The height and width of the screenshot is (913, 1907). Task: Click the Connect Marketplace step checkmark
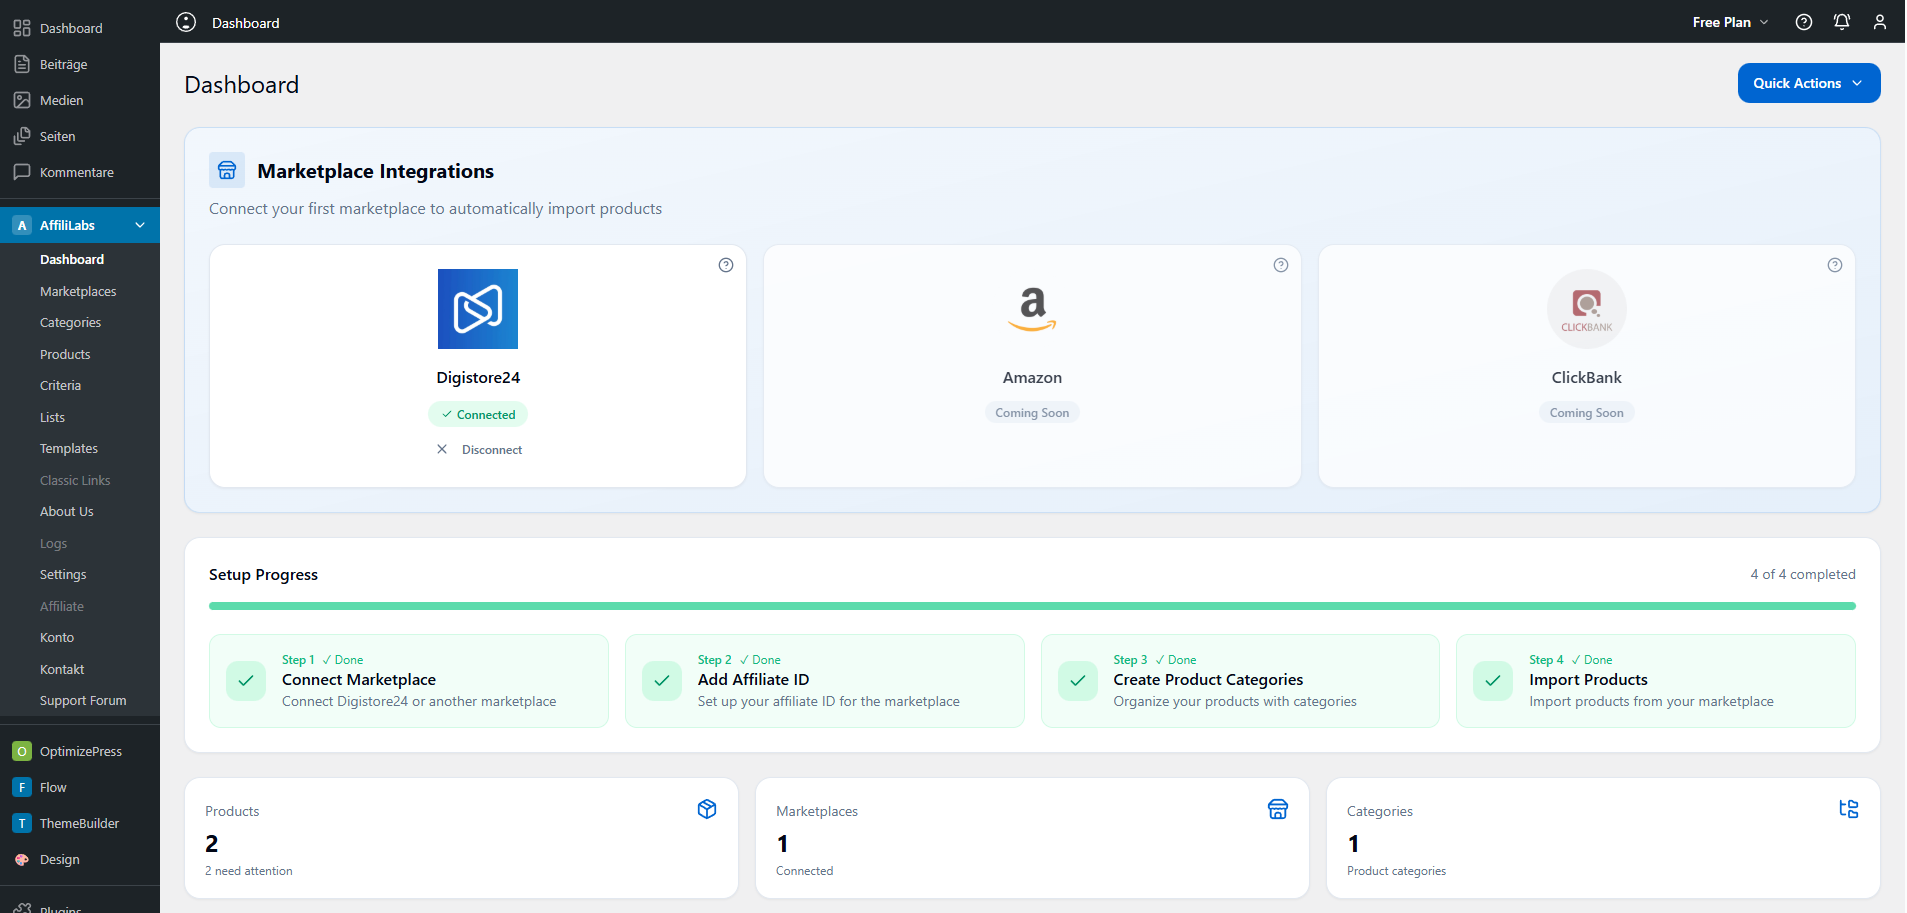(246, 681)
